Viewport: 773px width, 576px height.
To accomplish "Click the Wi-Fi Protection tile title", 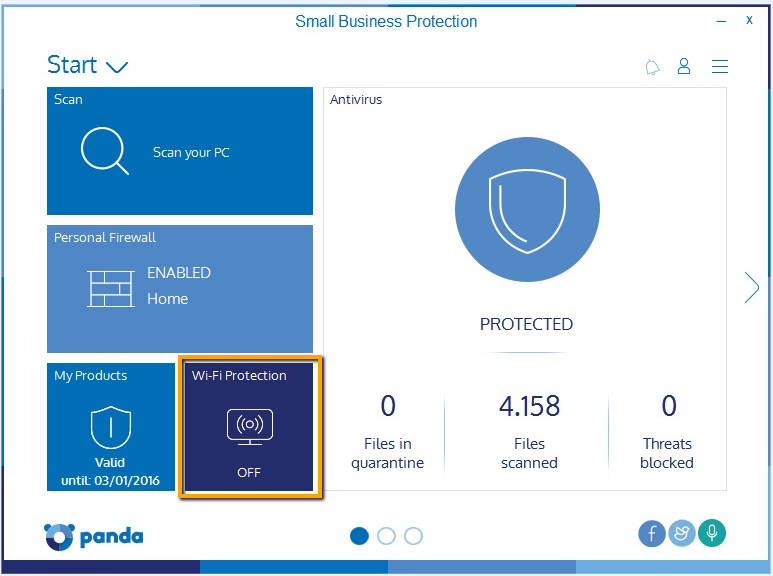I will click(x=239, y=376).
